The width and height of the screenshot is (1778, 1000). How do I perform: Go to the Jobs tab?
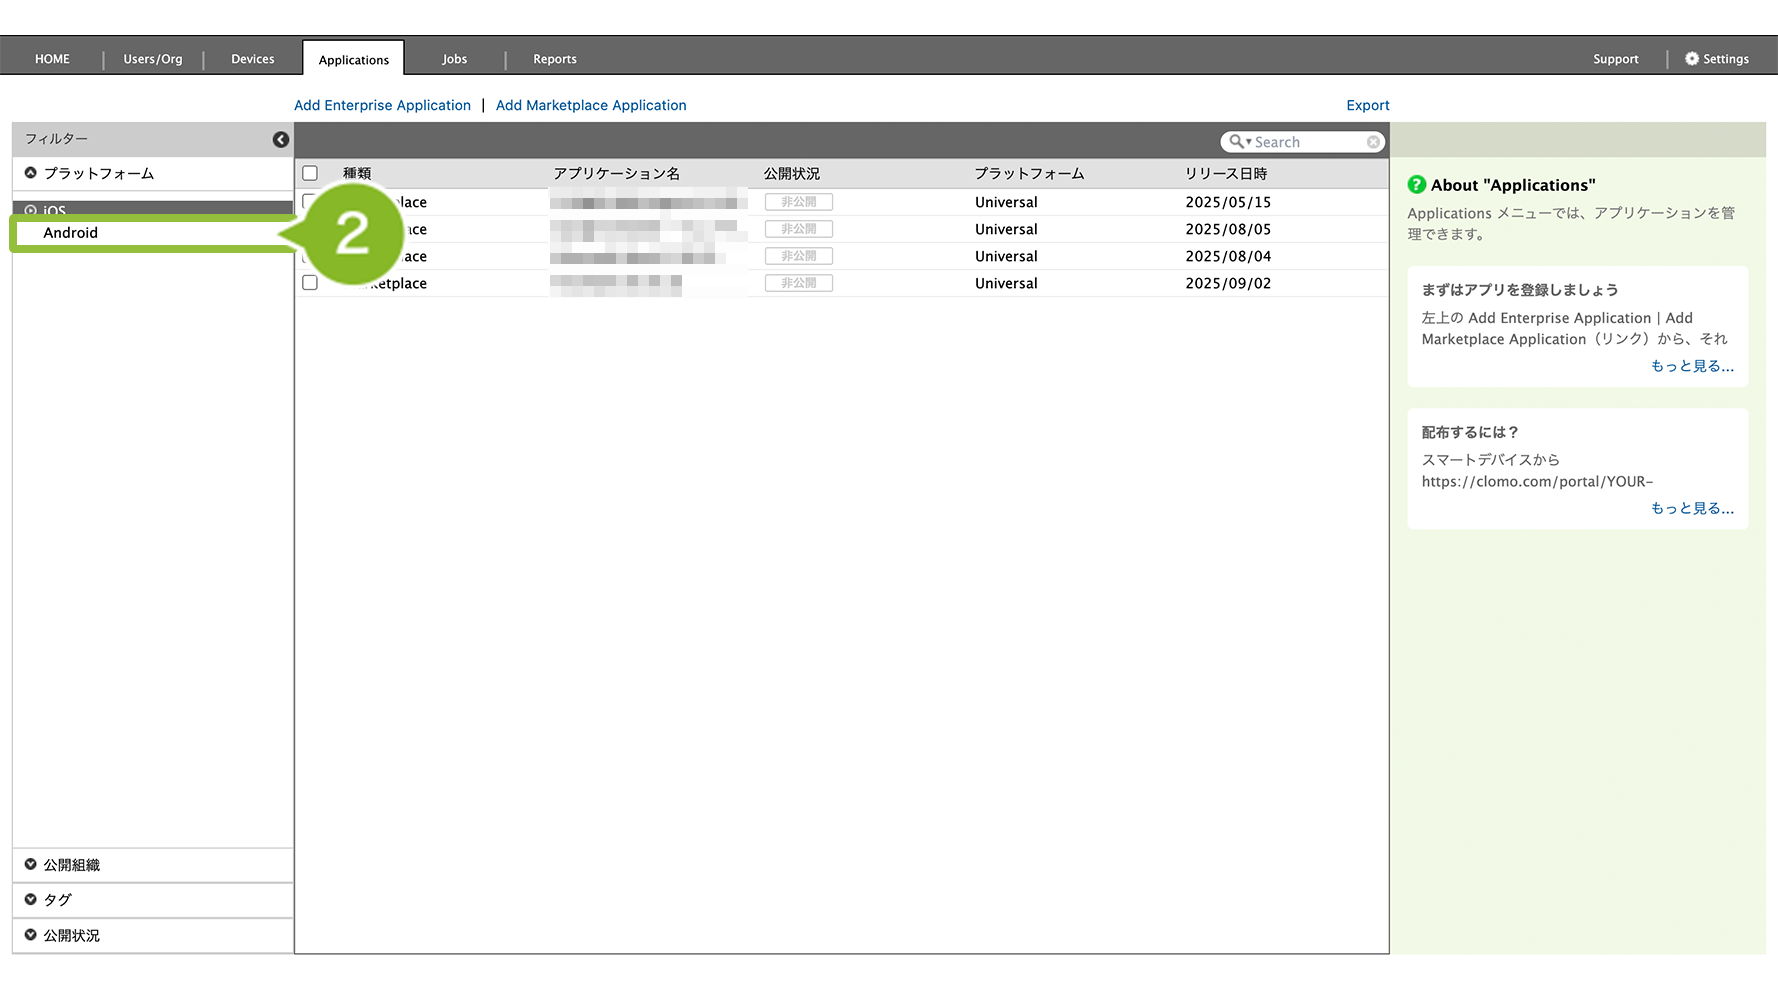454,59
